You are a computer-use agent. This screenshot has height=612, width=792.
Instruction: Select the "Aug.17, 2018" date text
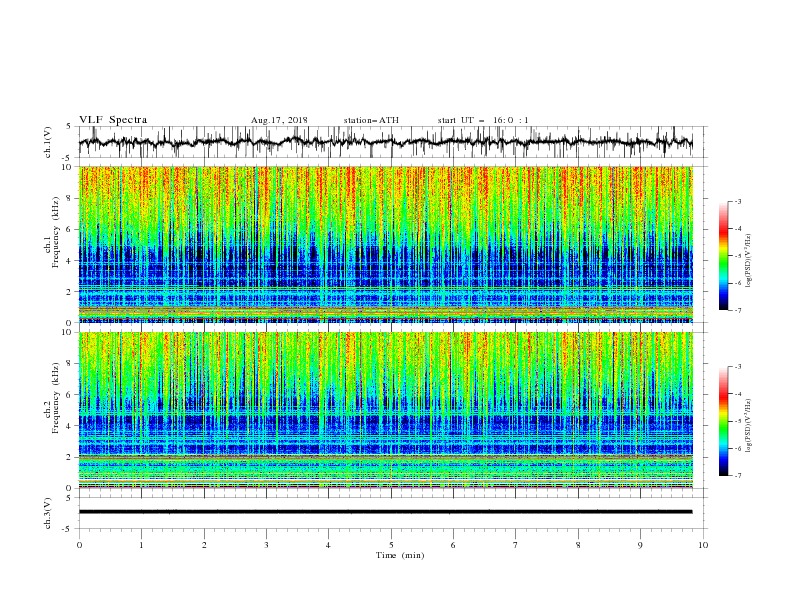(x=279, y=120)
